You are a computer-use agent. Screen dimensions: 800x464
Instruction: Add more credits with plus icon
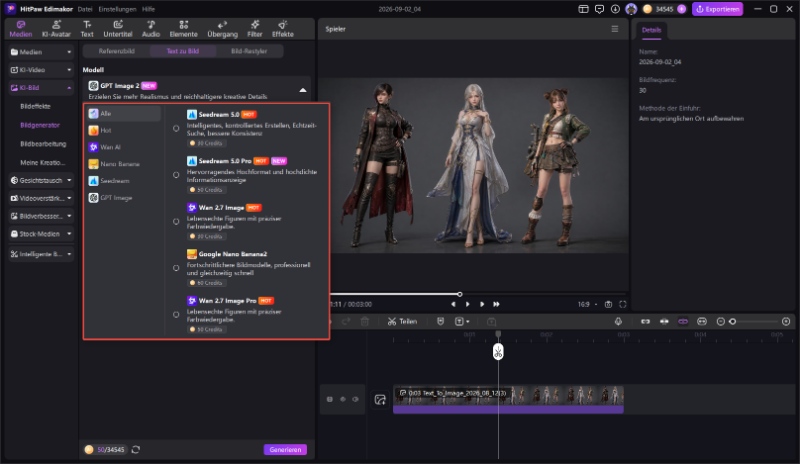[682, 9]
